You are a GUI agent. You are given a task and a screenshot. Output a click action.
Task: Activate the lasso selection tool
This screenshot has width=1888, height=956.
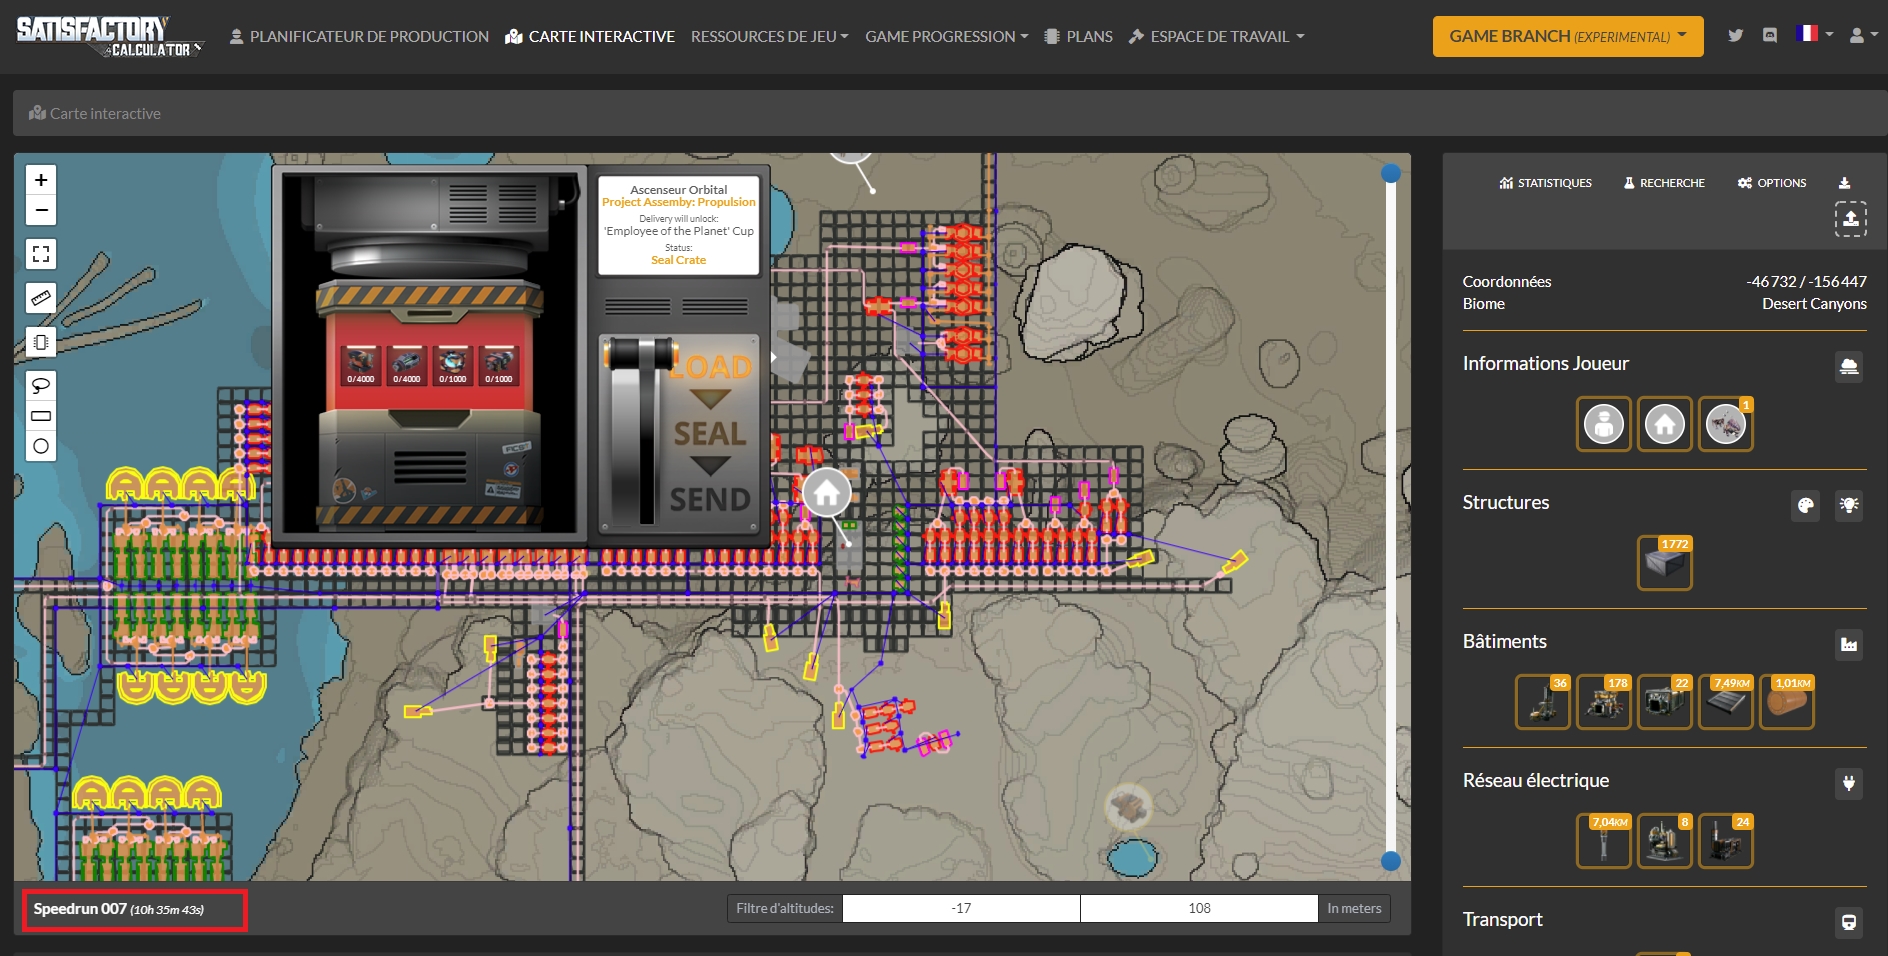(x=41, y=386)
